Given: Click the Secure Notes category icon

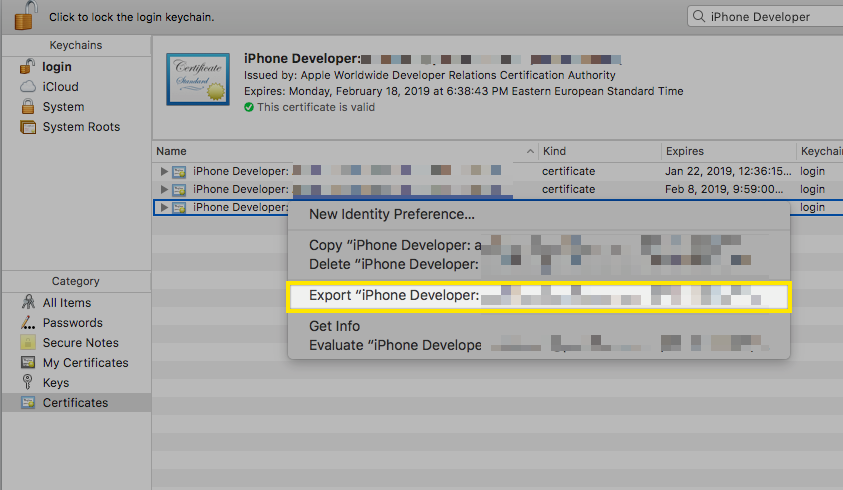Looking at the screenshot, I should (x=28, y=342).
